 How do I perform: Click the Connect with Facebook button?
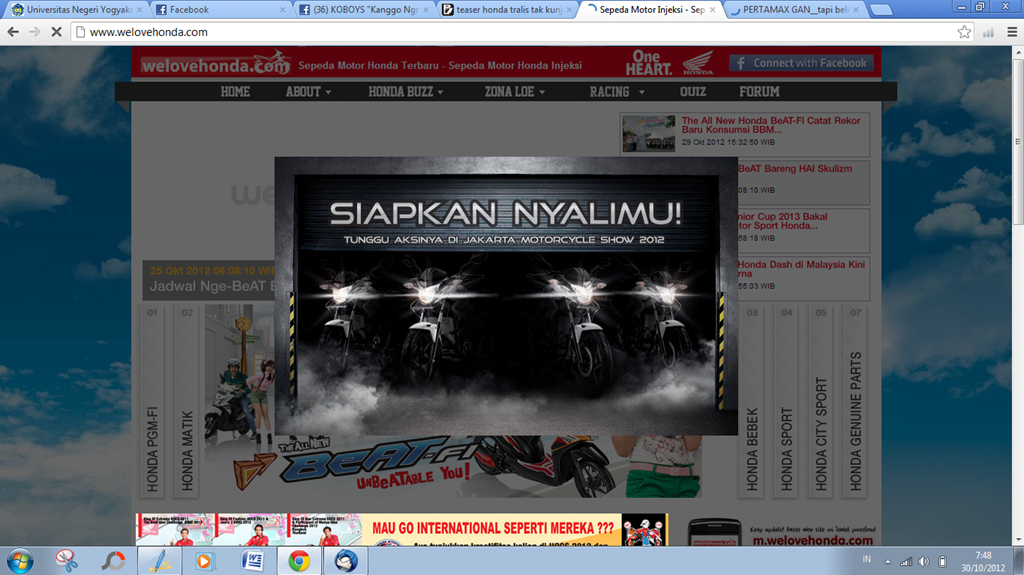click(x=801, y=63)
